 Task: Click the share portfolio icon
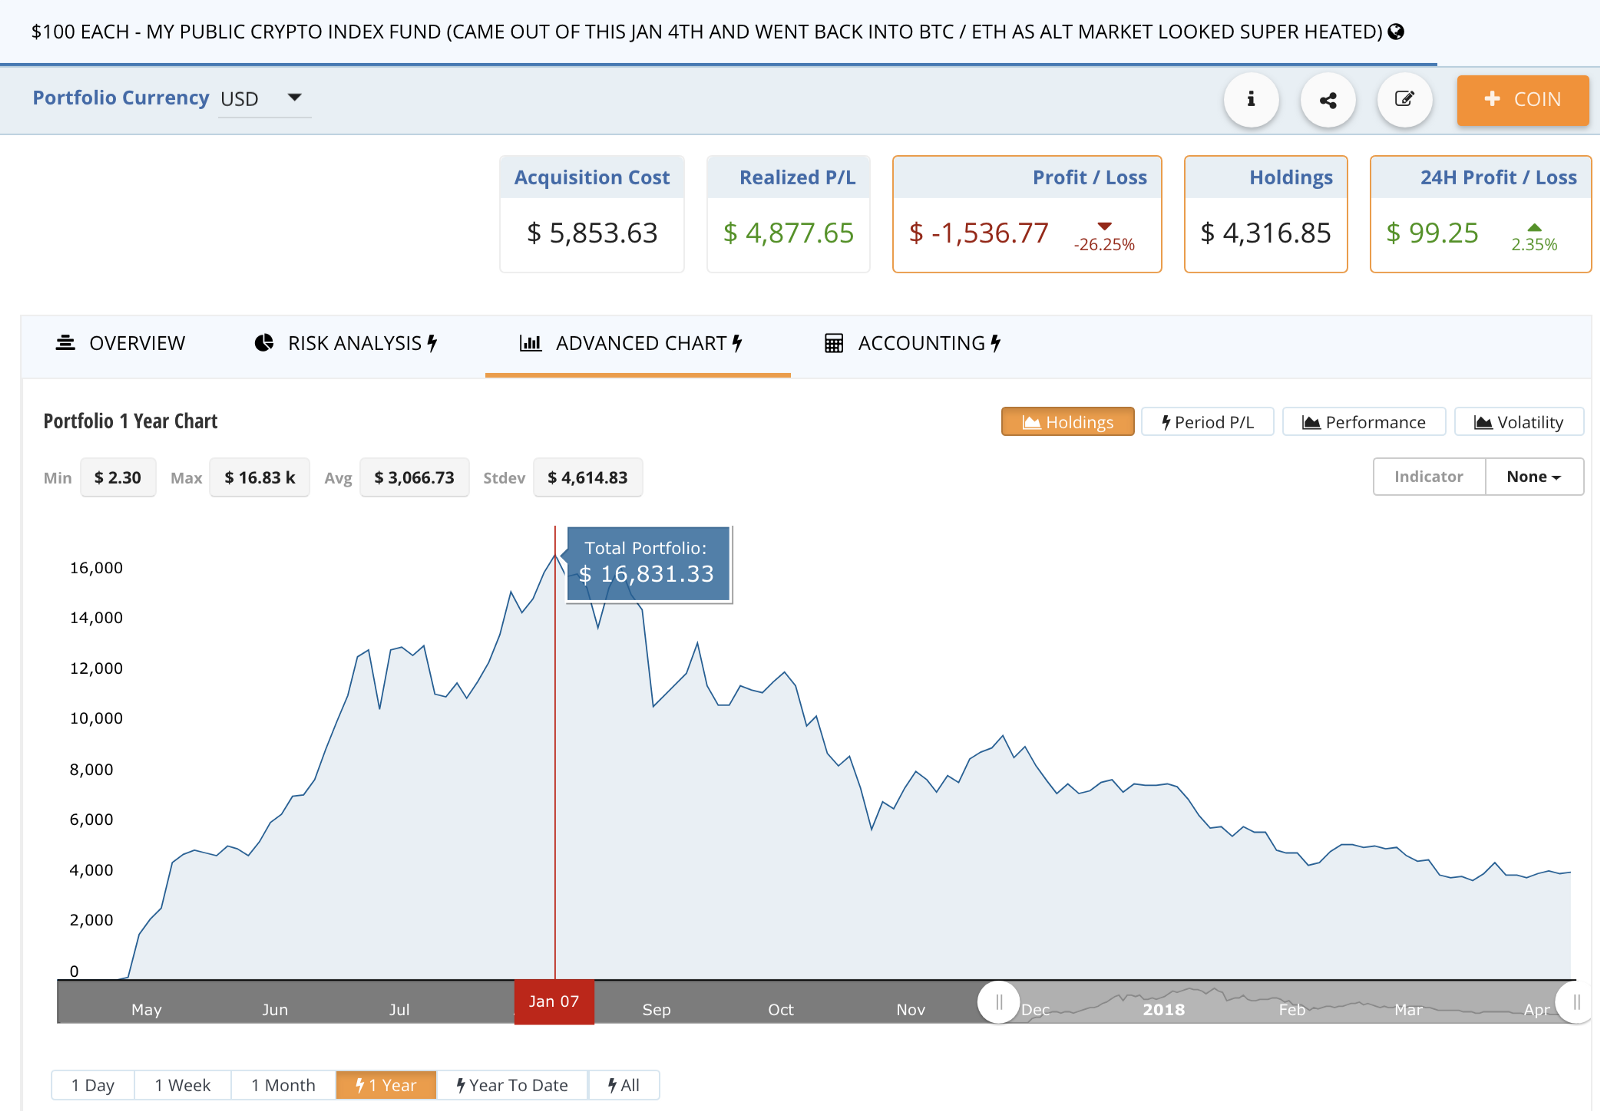1328,99
